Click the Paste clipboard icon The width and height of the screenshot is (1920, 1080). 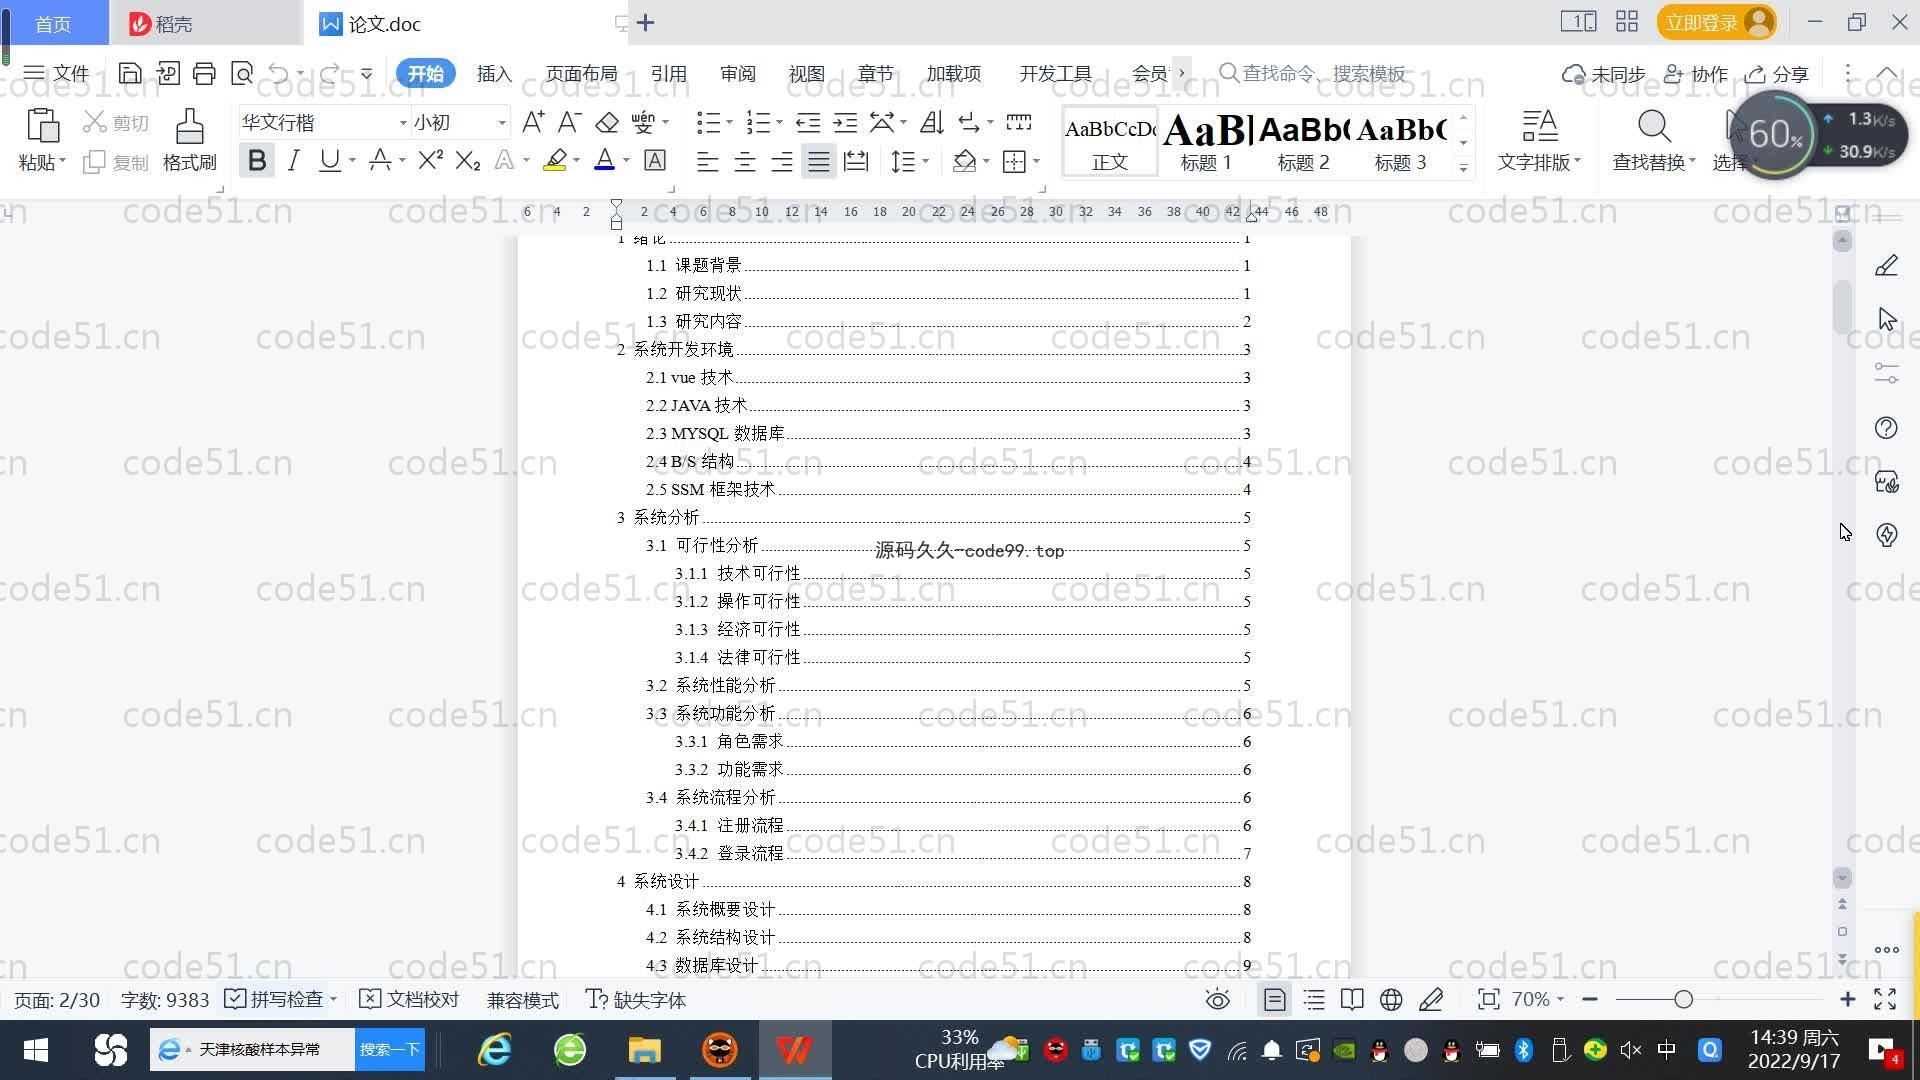[x=42, y=126]
